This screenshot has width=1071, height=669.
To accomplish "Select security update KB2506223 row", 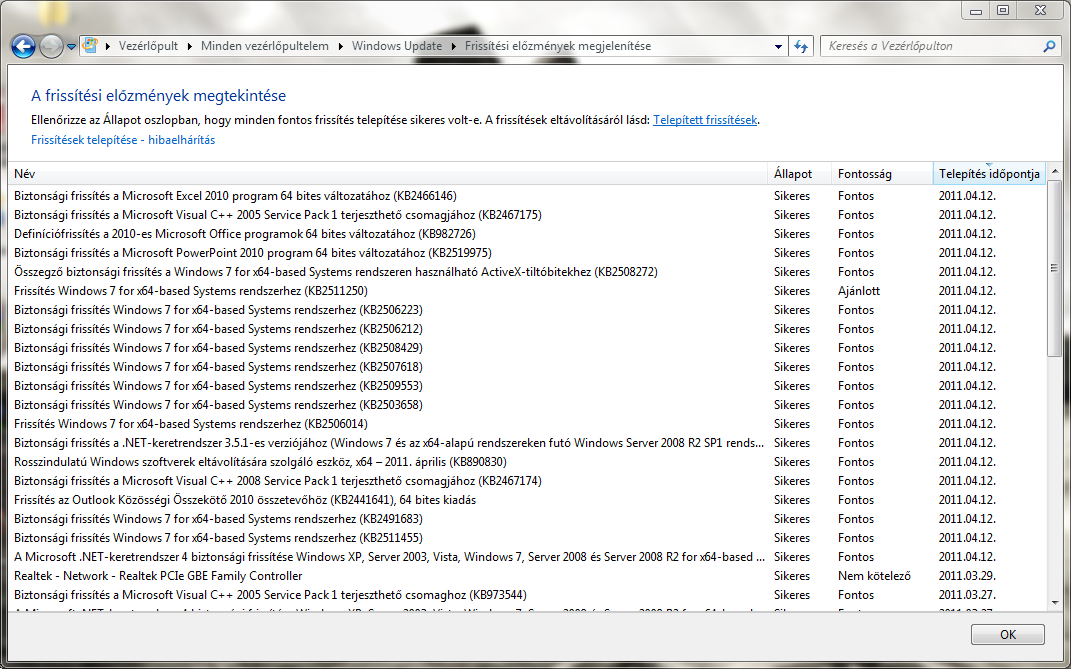I will 527,310.
